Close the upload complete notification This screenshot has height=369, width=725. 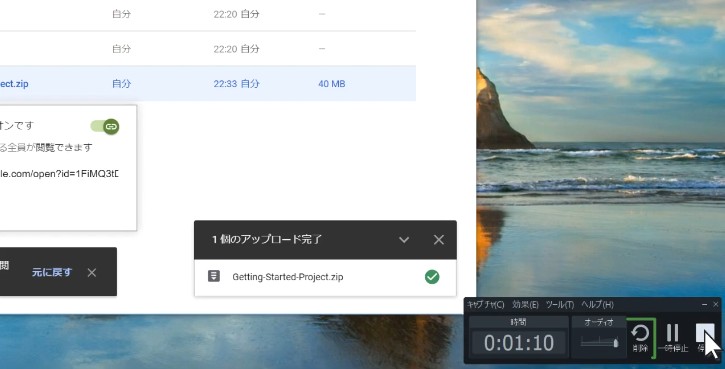click(x=439, y=240)
